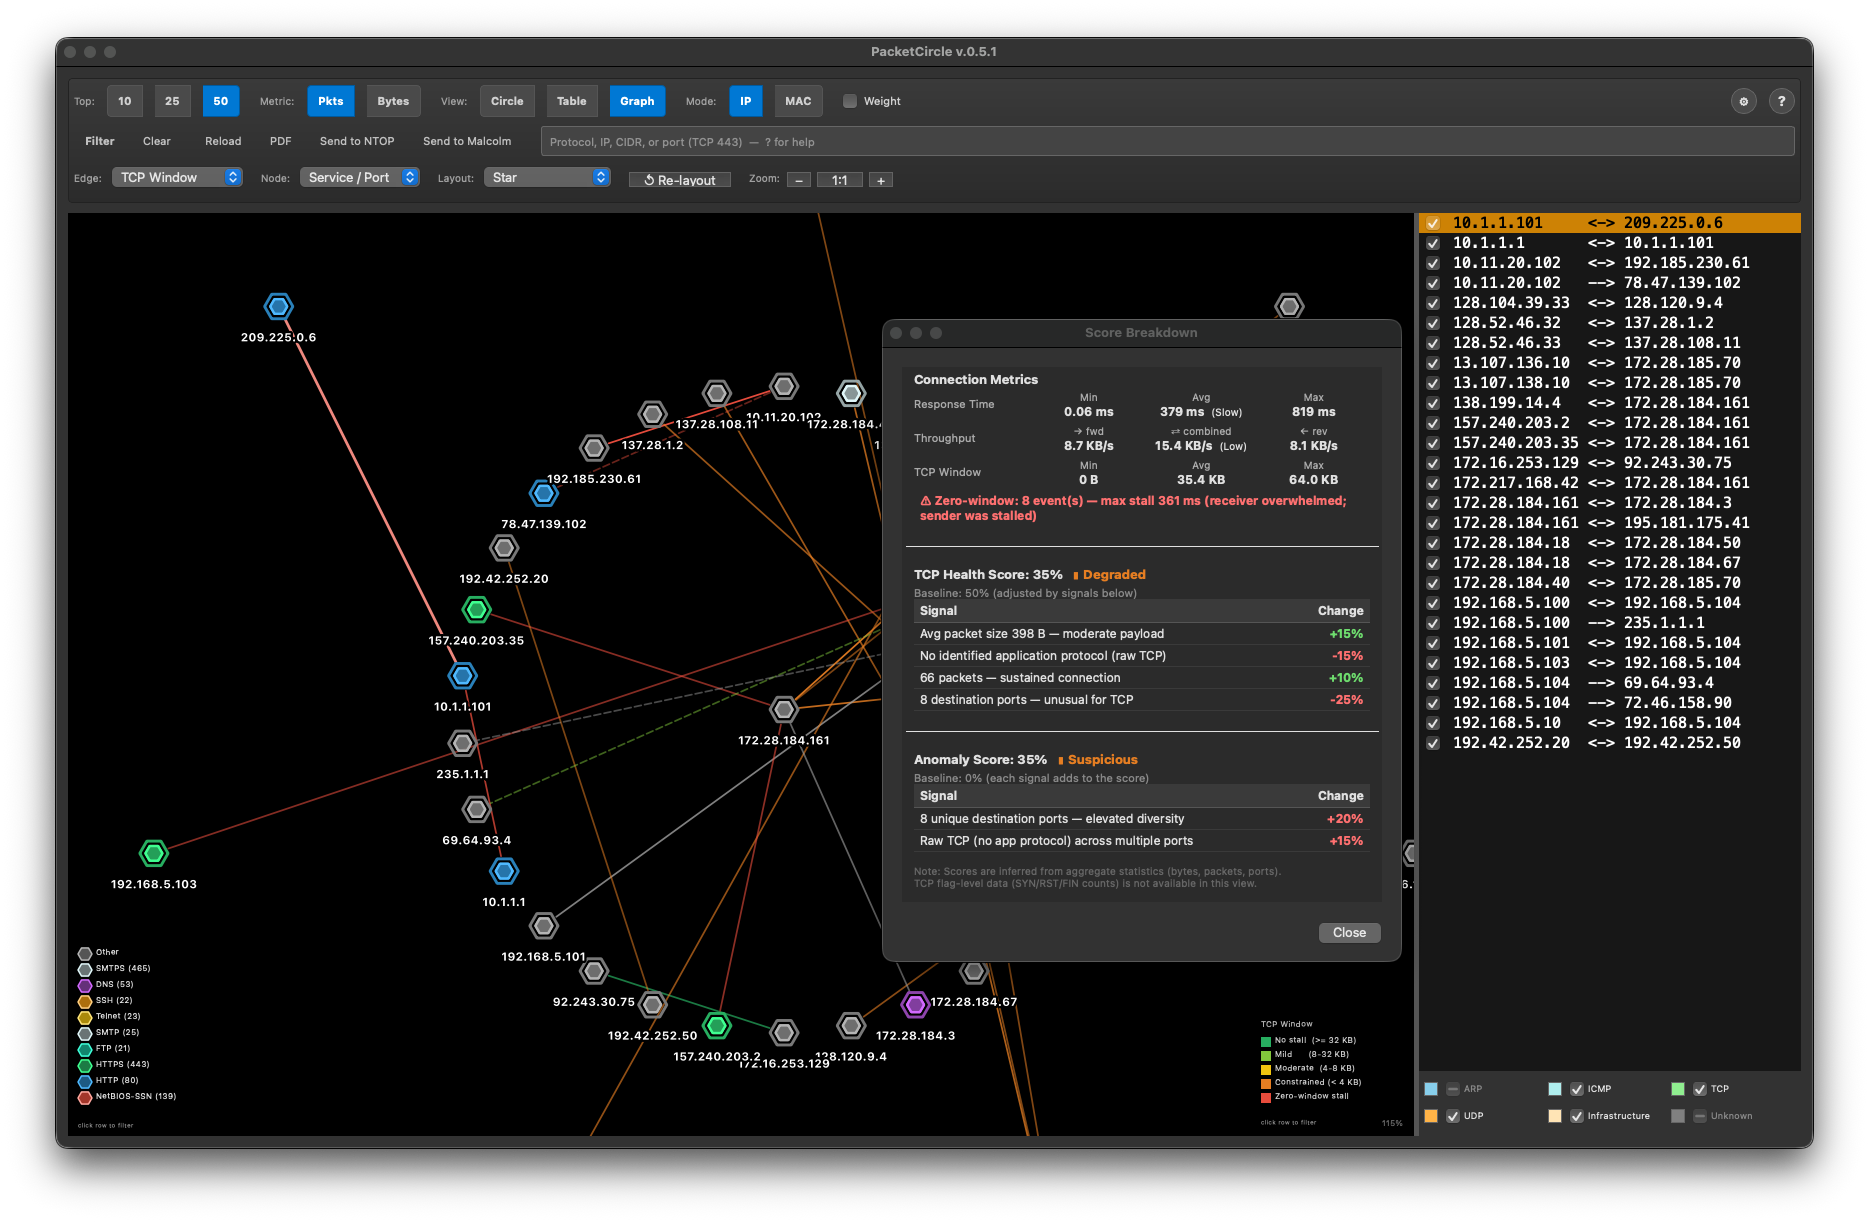Image resolution: width=1869 pixels, height=1222 pixels.
Task: Select the green 192.168.5.103 node
Action: pyautogui.click(x=153, y=853)
